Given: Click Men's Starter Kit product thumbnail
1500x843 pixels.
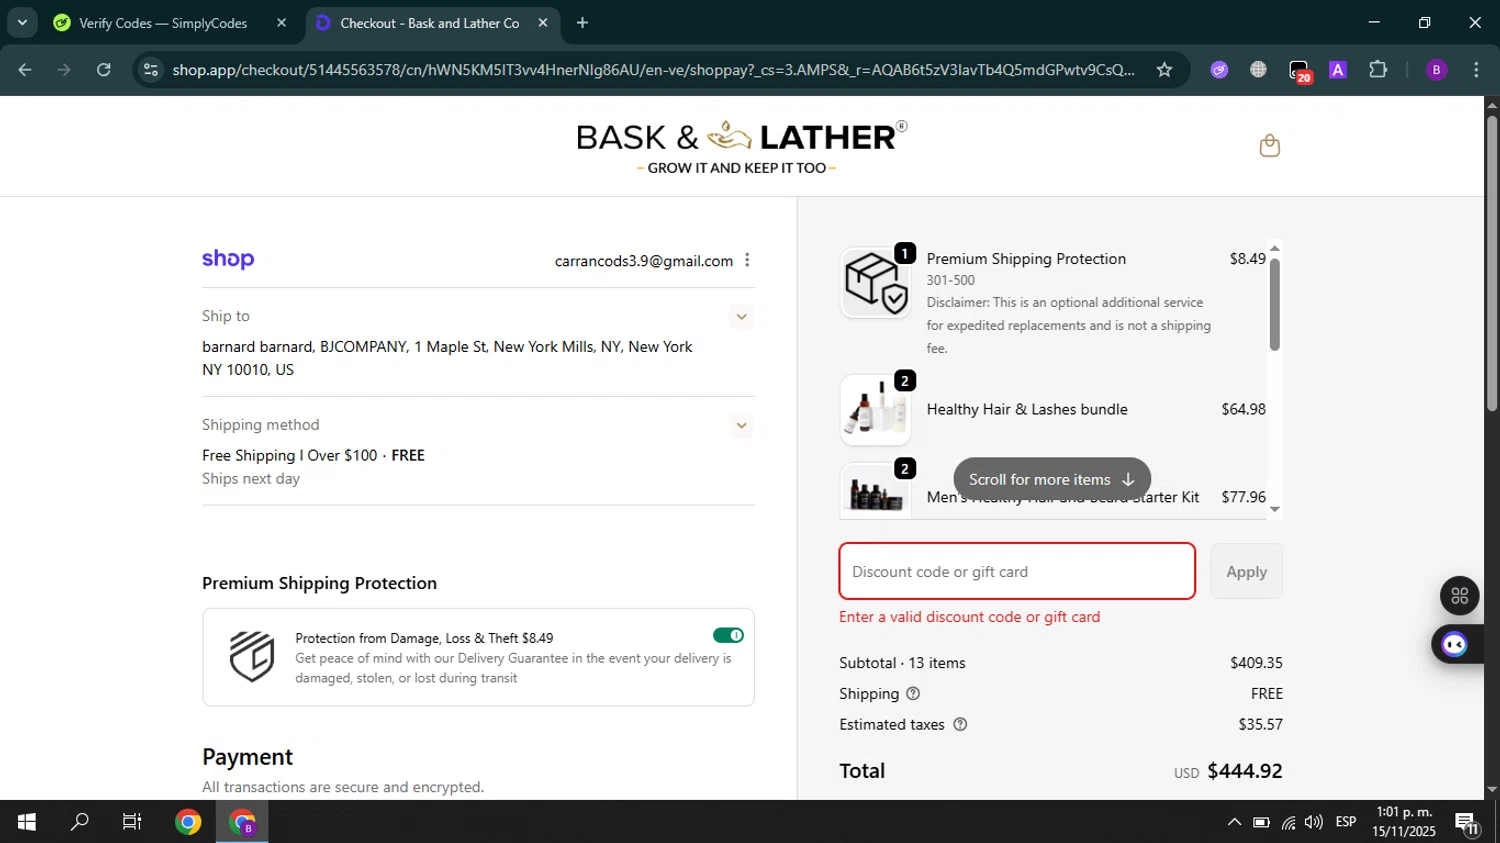Looking at the screenshot, I should (875, 491).
